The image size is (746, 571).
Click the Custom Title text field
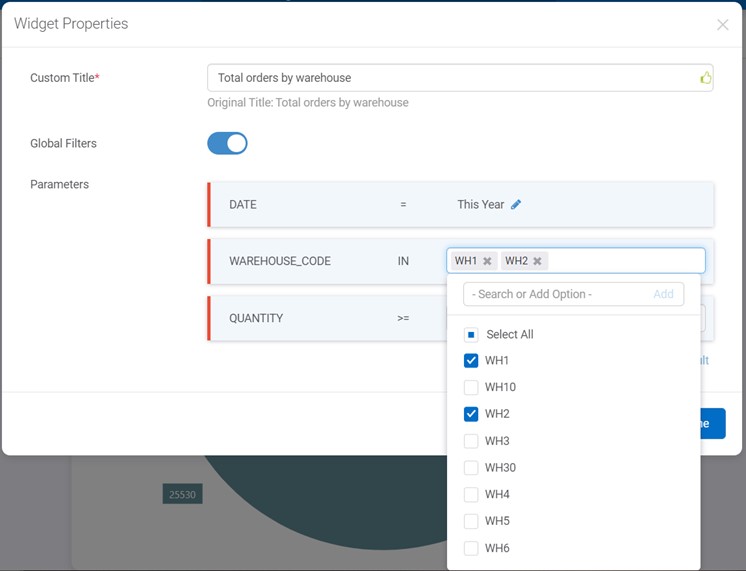click(450, 78)
